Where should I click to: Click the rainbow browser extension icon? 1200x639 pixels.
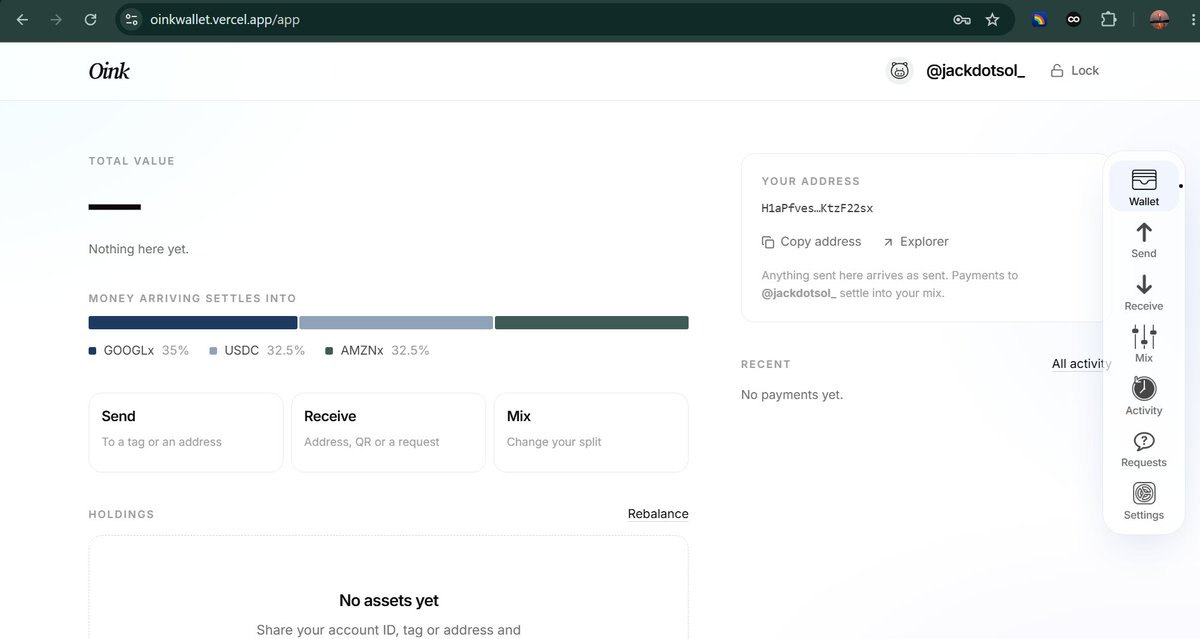(x=1039, y=19)
